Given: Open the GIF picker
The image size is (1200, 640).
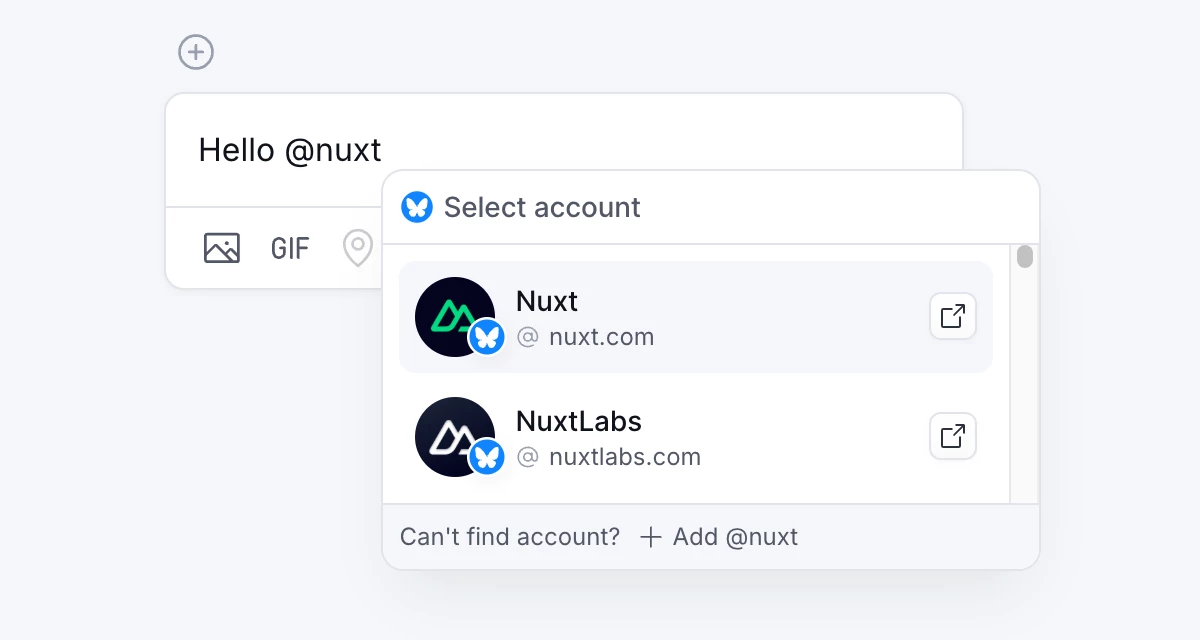Looking at the screenshot, I should click(289, 248).
